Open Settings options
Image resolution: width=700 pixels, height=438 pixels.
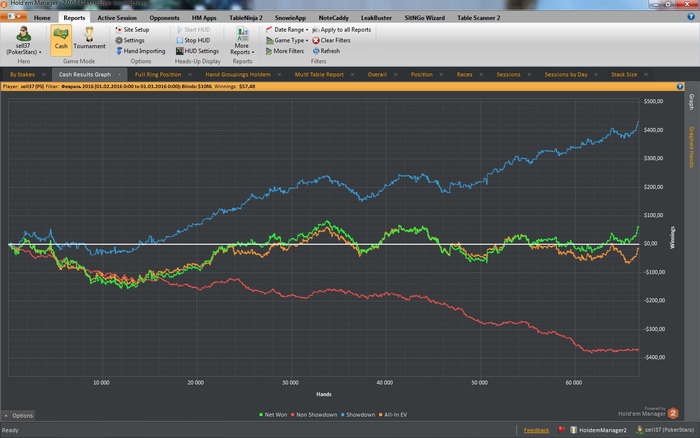[x=130, y=40]
